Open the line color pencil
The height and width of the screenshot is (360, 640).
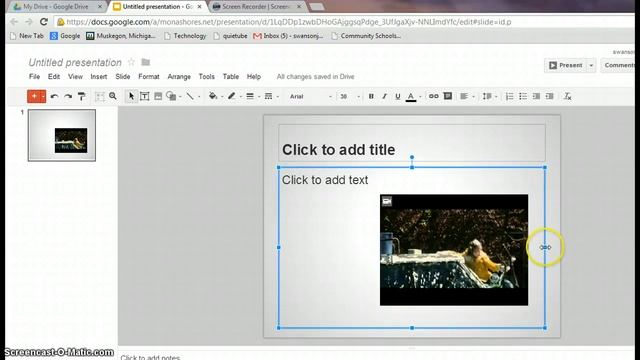(x=232, y=96)
